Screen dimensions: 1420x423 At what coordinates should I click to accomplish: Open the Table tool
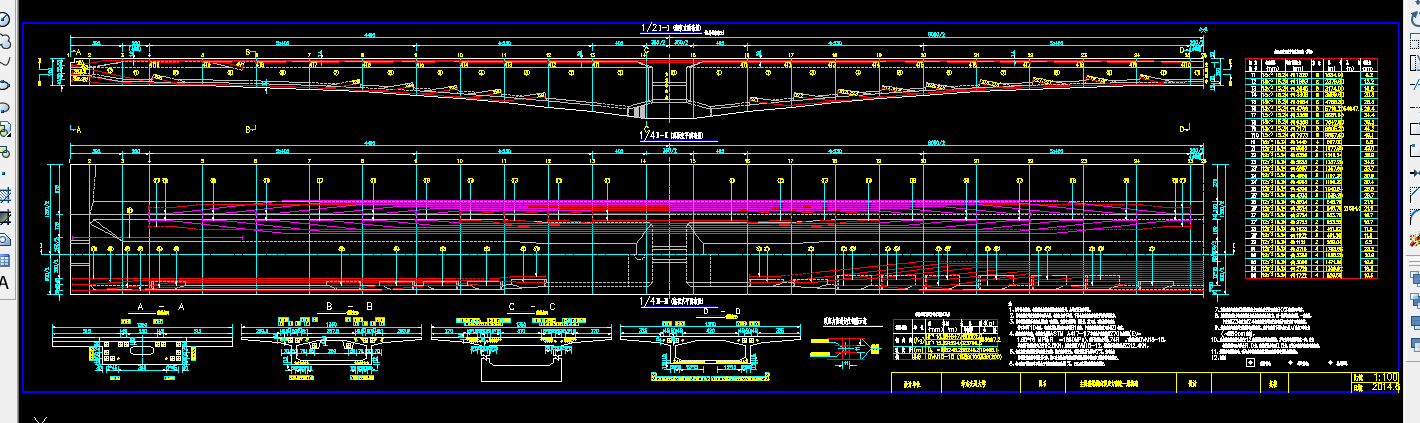(4, 260)
